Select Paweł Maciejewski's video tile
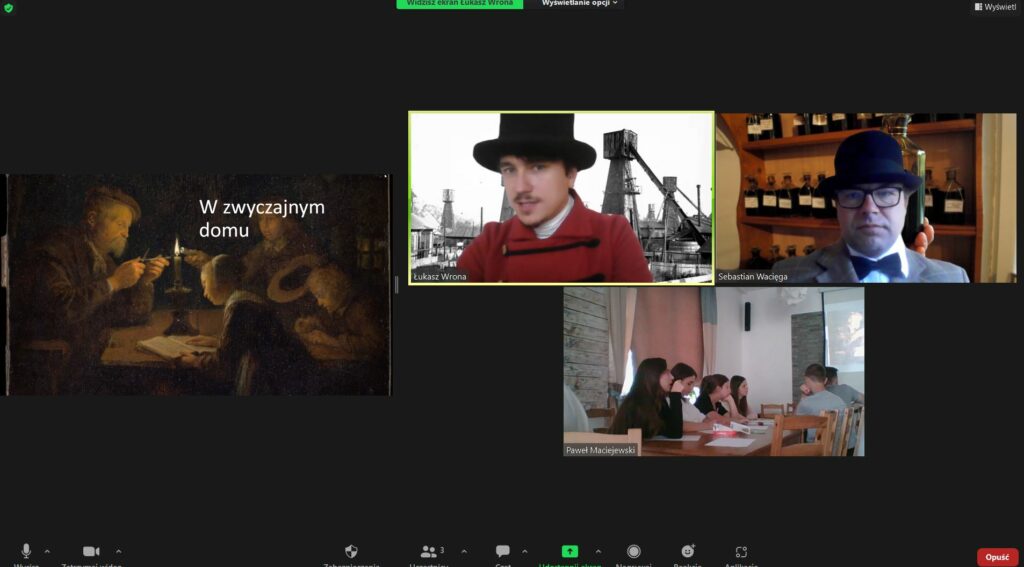Viewport: 1024px width, 567px height. 713,372
